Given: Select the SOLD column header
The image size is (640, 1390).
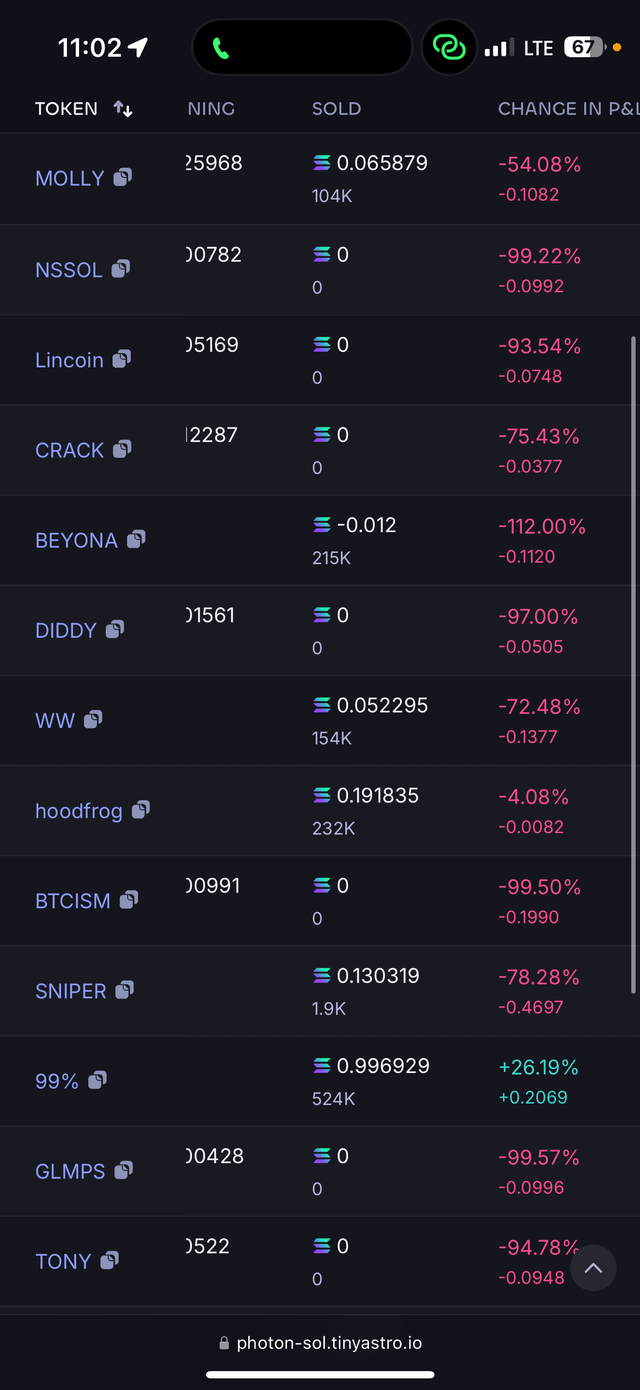Looking at the screenshot, I should coord(336,109).
